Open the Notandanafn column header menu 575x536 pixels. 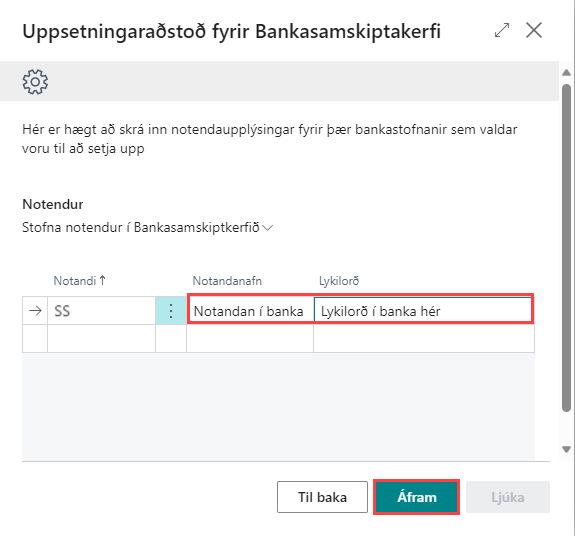[227, 281]
